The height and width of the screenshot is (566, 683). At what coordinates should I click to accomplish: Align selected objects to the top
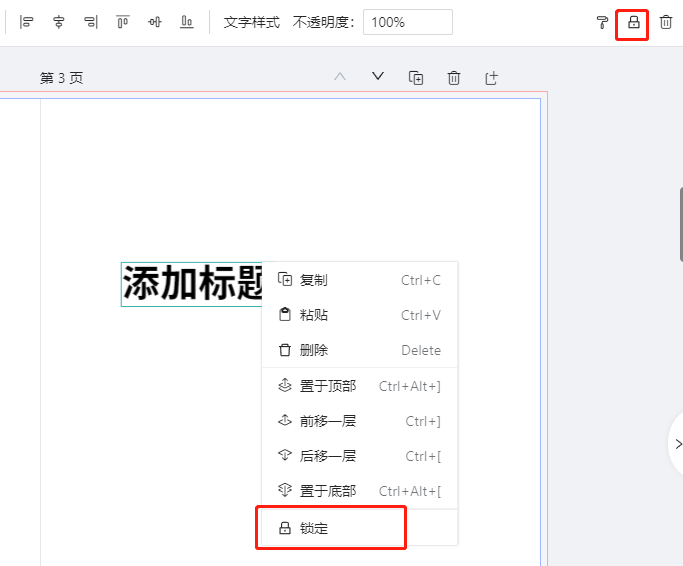point(122,22)
